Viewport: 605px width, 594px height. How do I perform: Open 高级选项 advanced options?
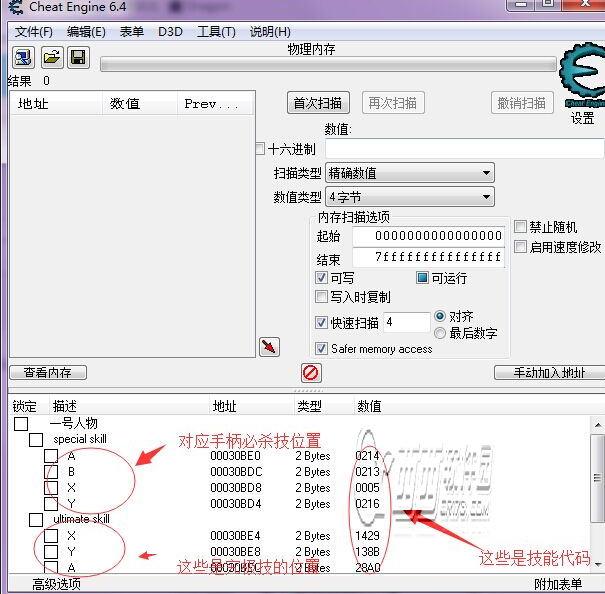[x=56, y=584]
